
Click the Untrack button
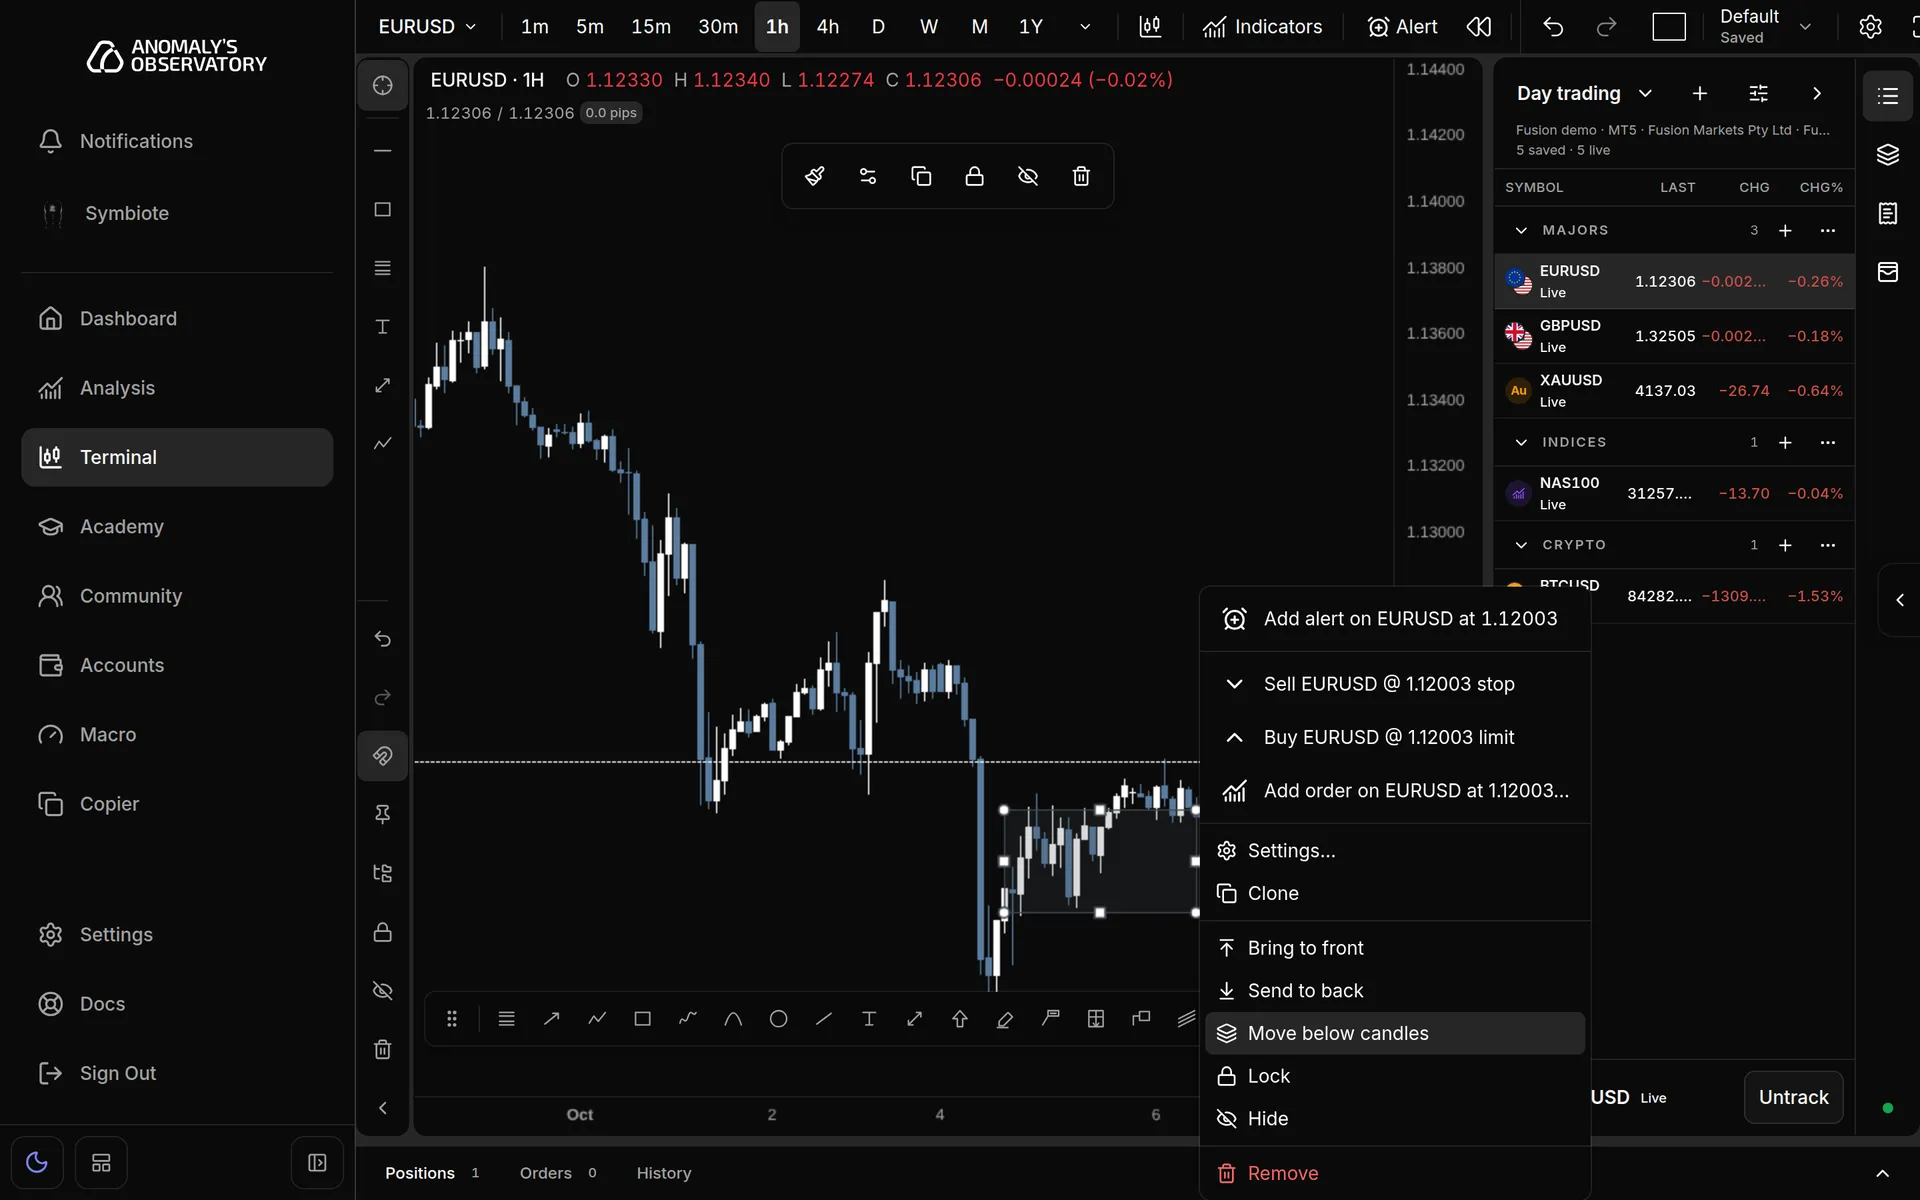coord(1793,1097)
